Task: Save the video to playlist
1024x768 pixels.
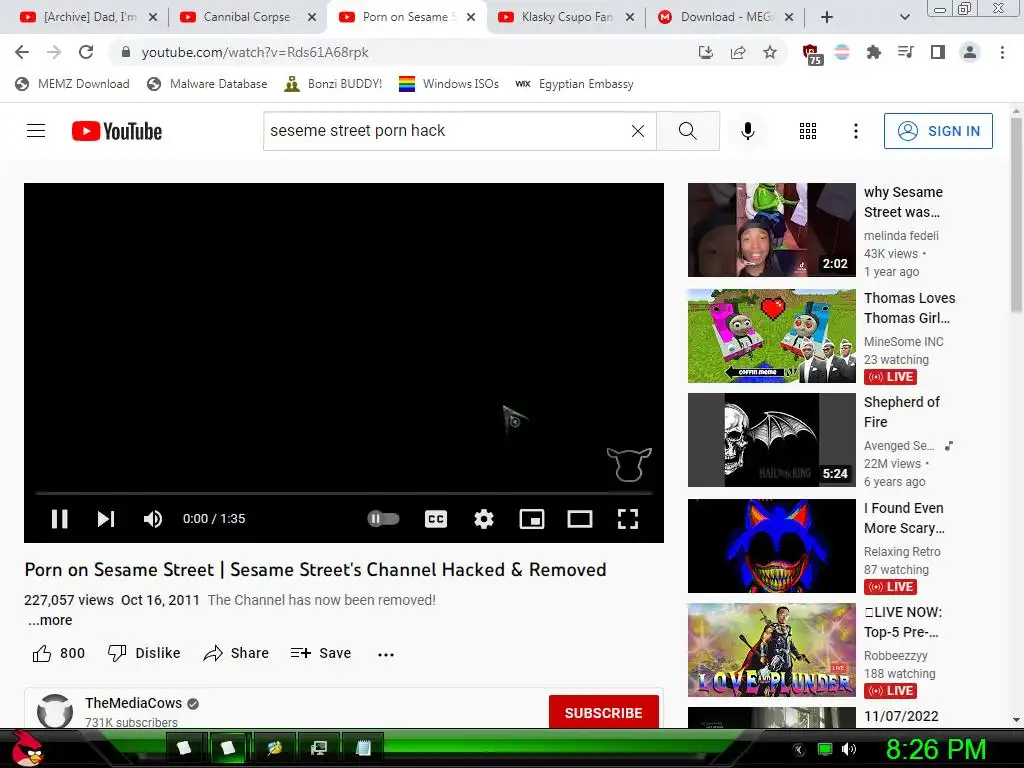Action: (321, 653)
